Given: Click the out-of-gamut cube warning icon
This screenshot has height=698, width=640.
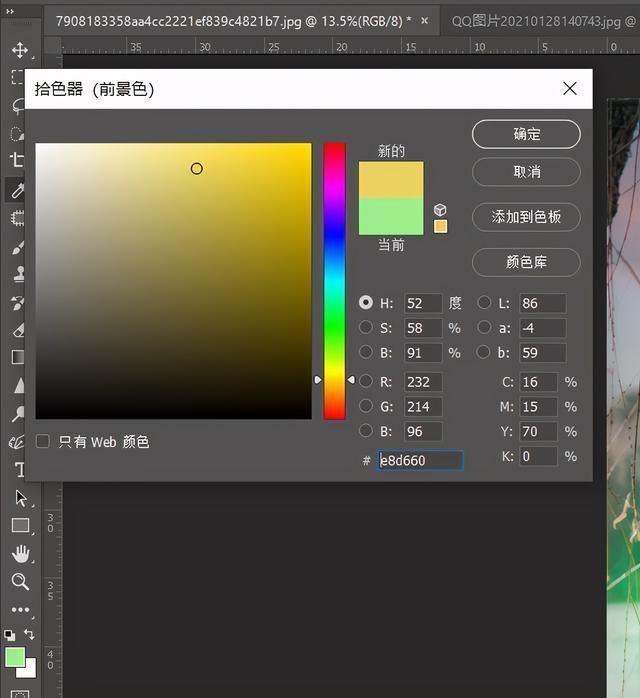Looking at the screenshot, I should click(440, 209).
